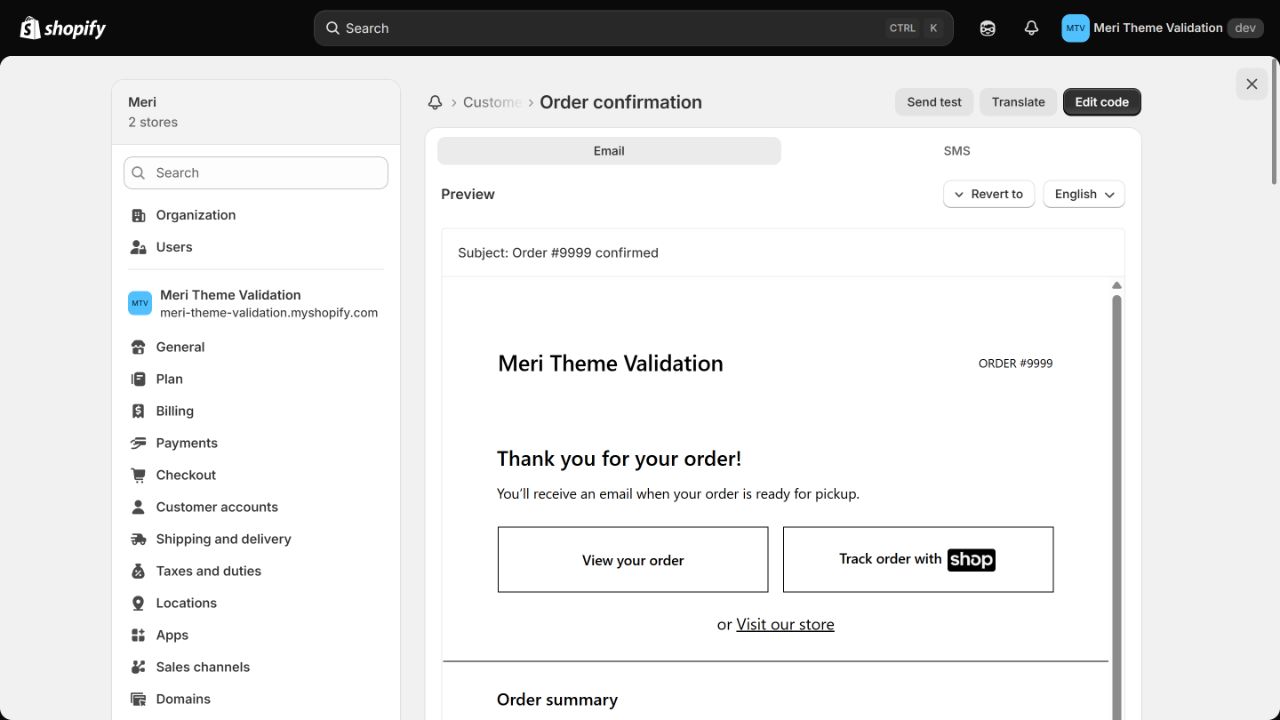Click the Send test button
This screenshot has width=1280, height=720.
pos(934,102)
